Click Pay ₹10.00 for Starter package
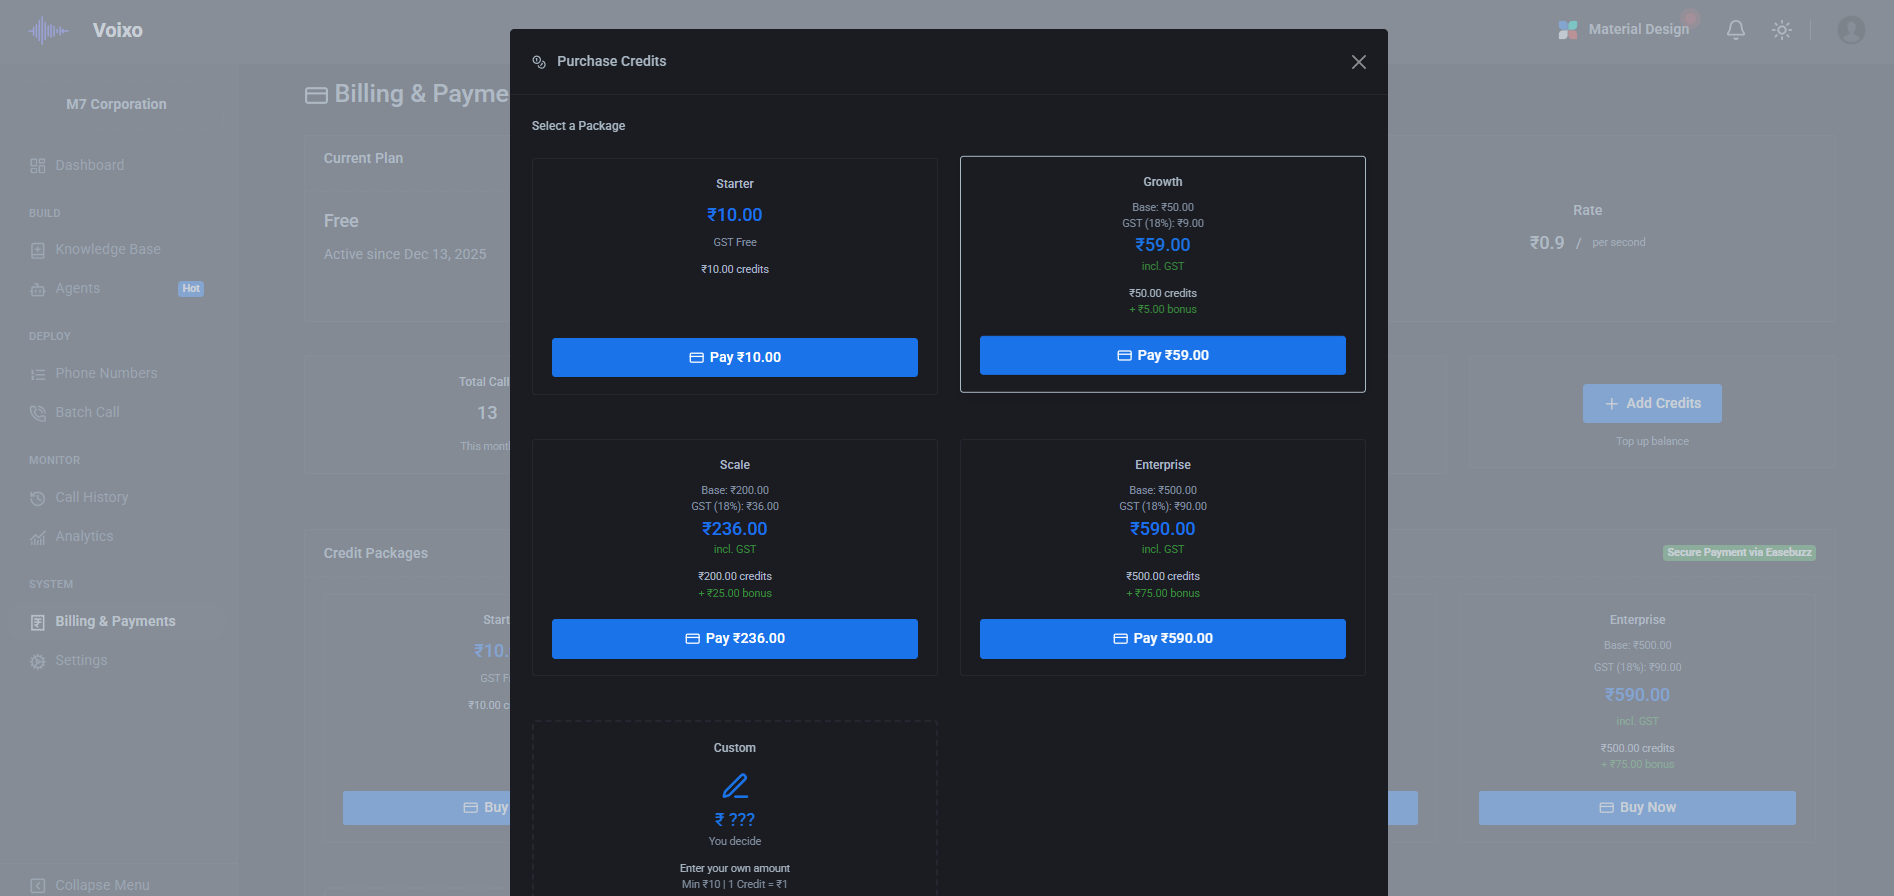Screen dimensions: 1894x896 735,357
